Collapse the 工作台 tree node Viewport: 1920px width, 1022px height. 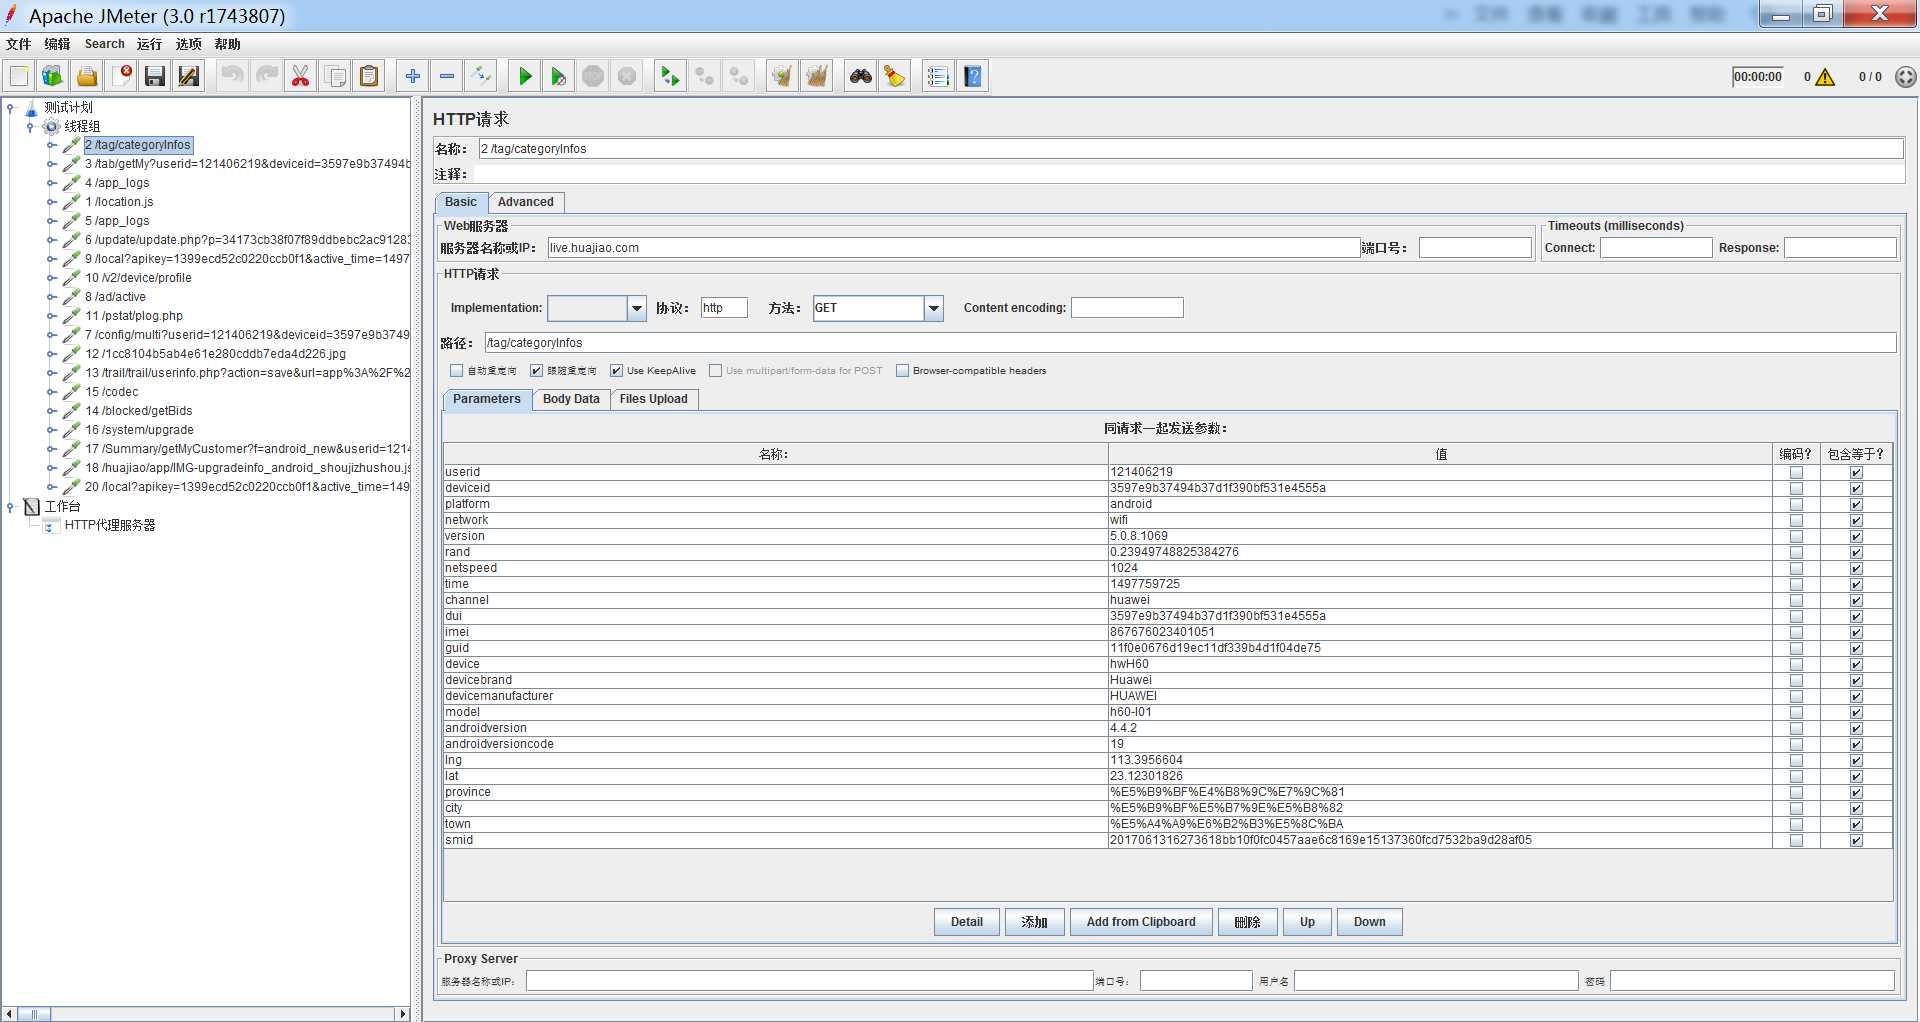point(10,506)
